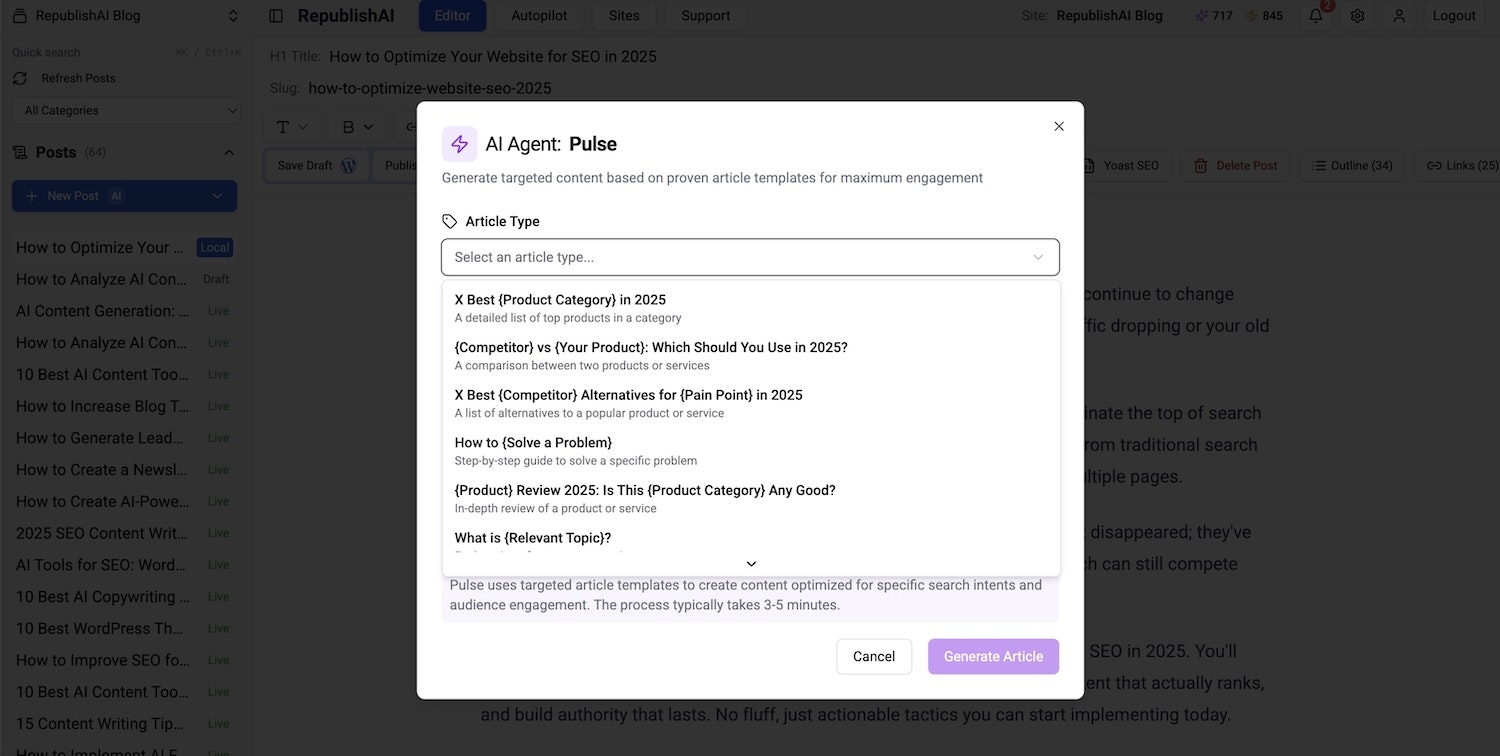The width and height of the screenshot is (1500, 756).
Task: Click the Article Type tag icon
Action: coord(450,221)
